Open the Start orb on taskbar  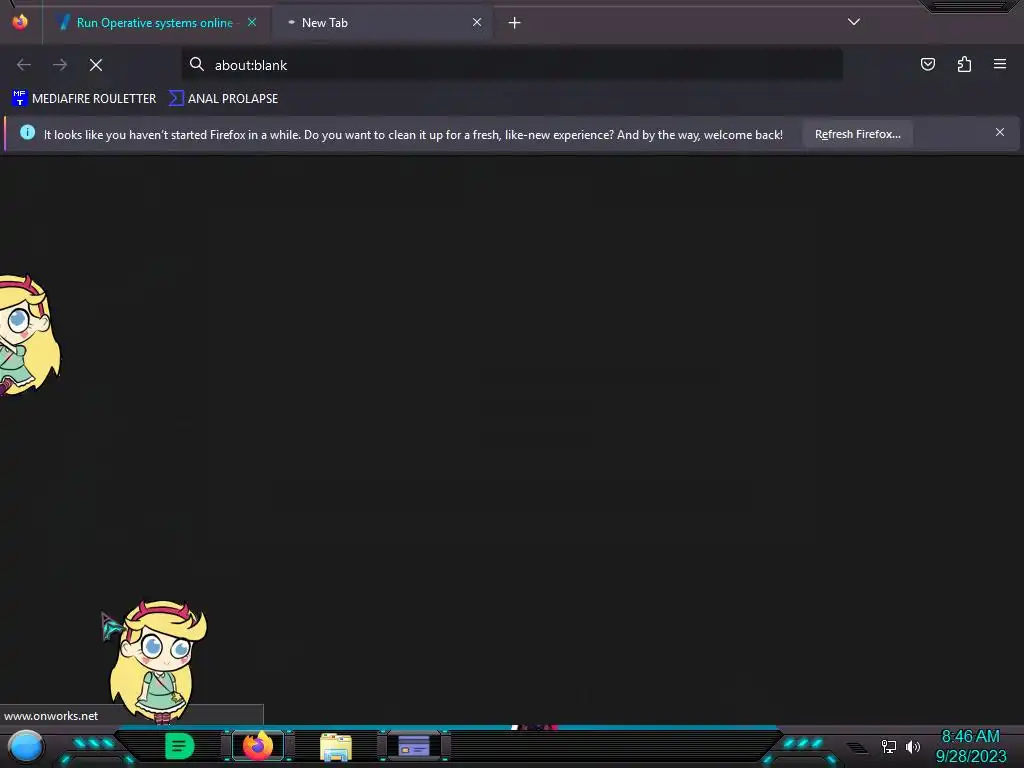pos(26,747)
